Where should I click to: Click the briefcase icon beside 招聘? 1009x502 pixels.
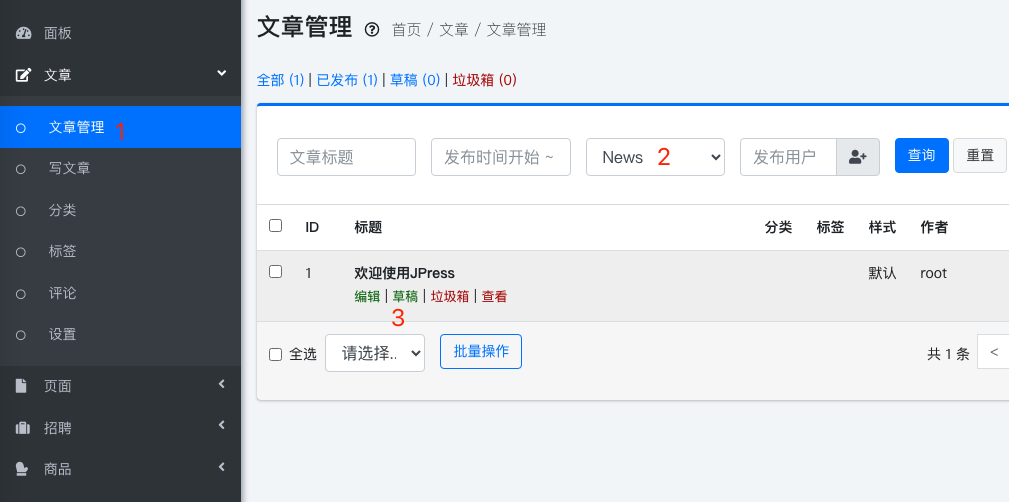[x=23, y=428]
